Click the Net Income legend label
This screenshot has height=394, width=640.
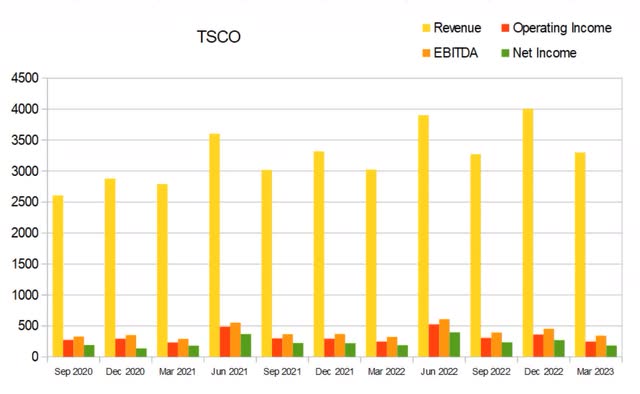pyautogui.click(x=544, y=53)
